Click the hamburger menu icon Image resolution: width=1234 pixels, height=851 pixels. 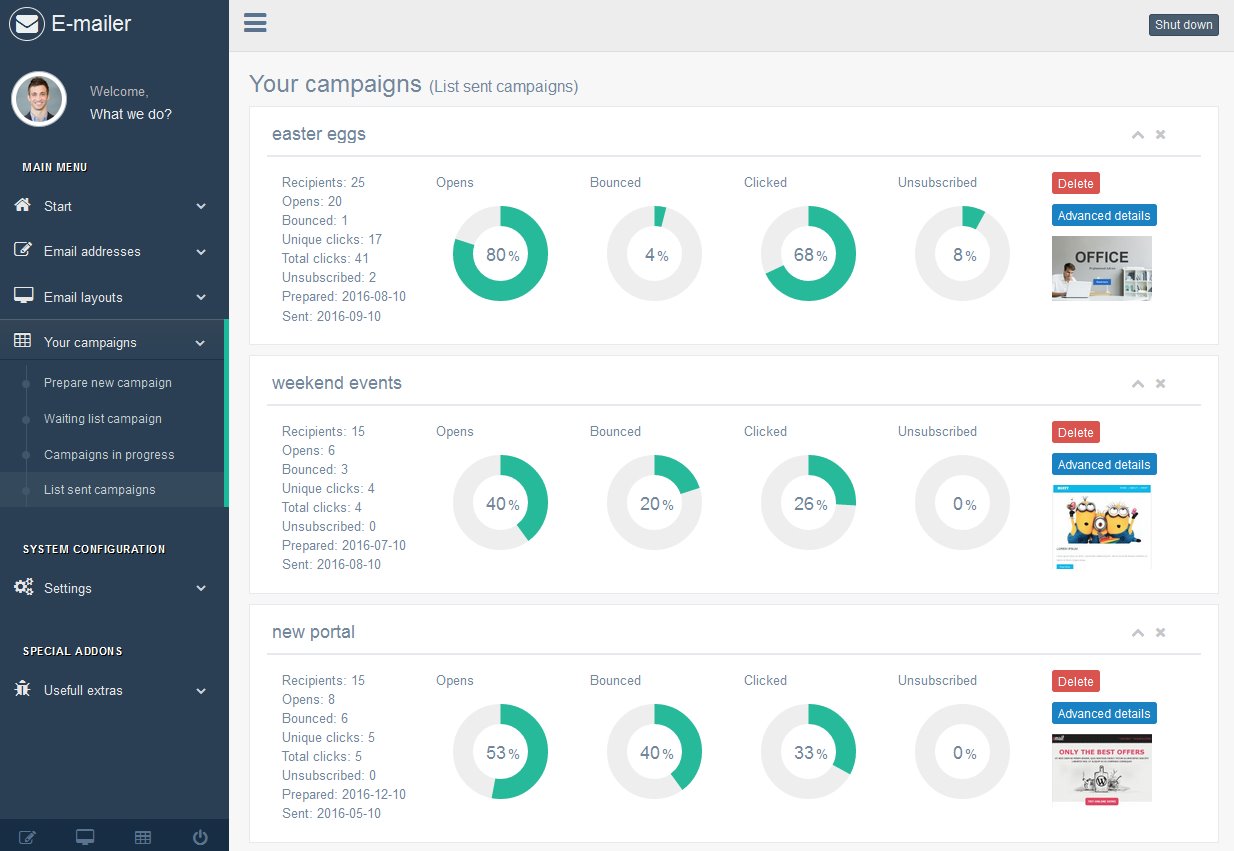pos(255,23)
